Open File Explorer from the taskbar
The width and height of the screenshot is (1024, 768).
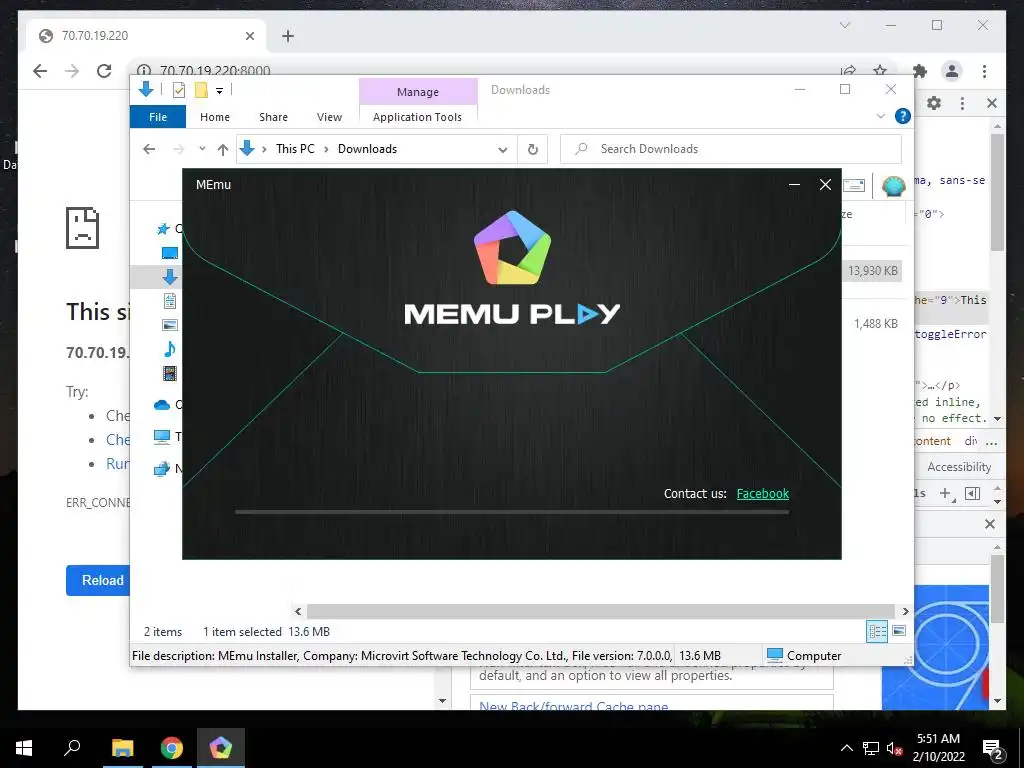(122, 748)
